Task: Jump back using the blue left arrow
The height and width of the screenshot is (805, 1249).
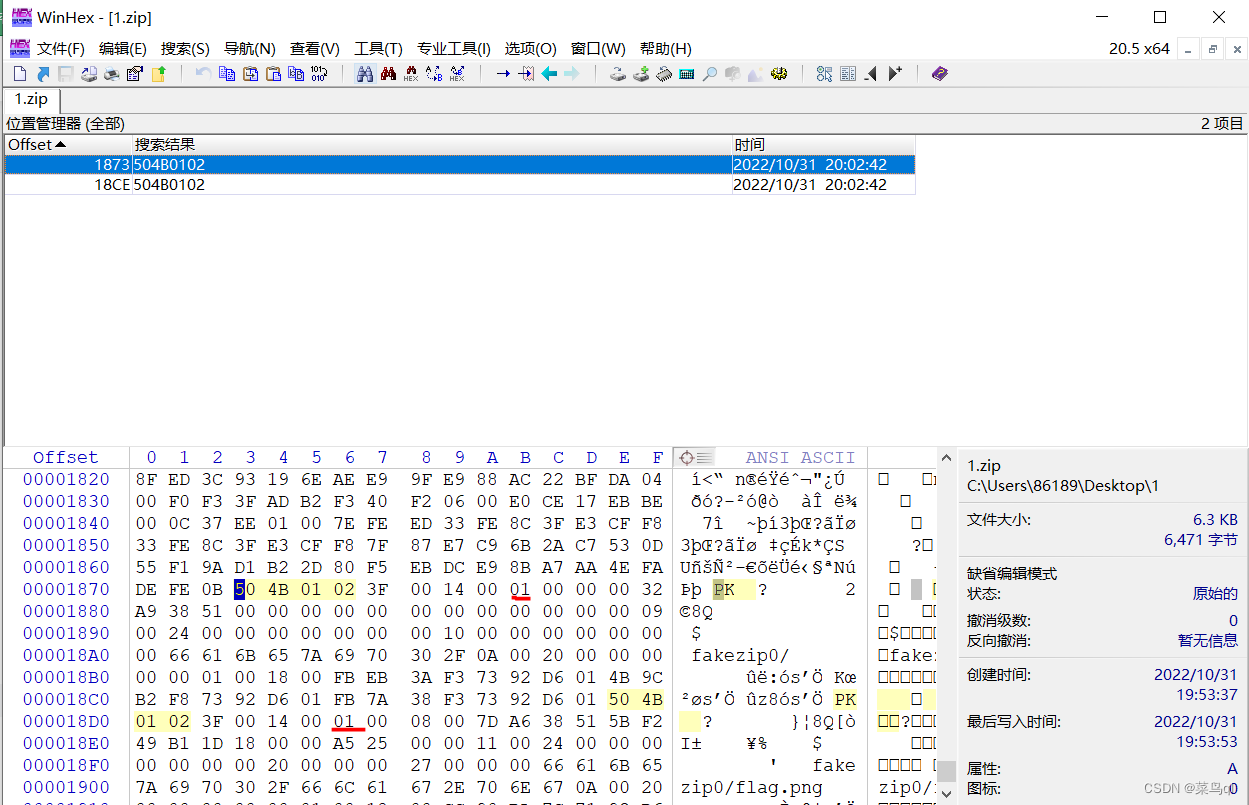Action: [549, 73]
